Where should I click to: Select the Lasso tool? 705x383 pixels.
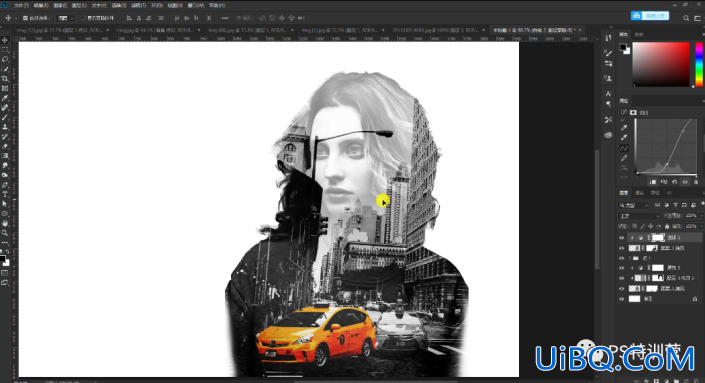[5, 59]
